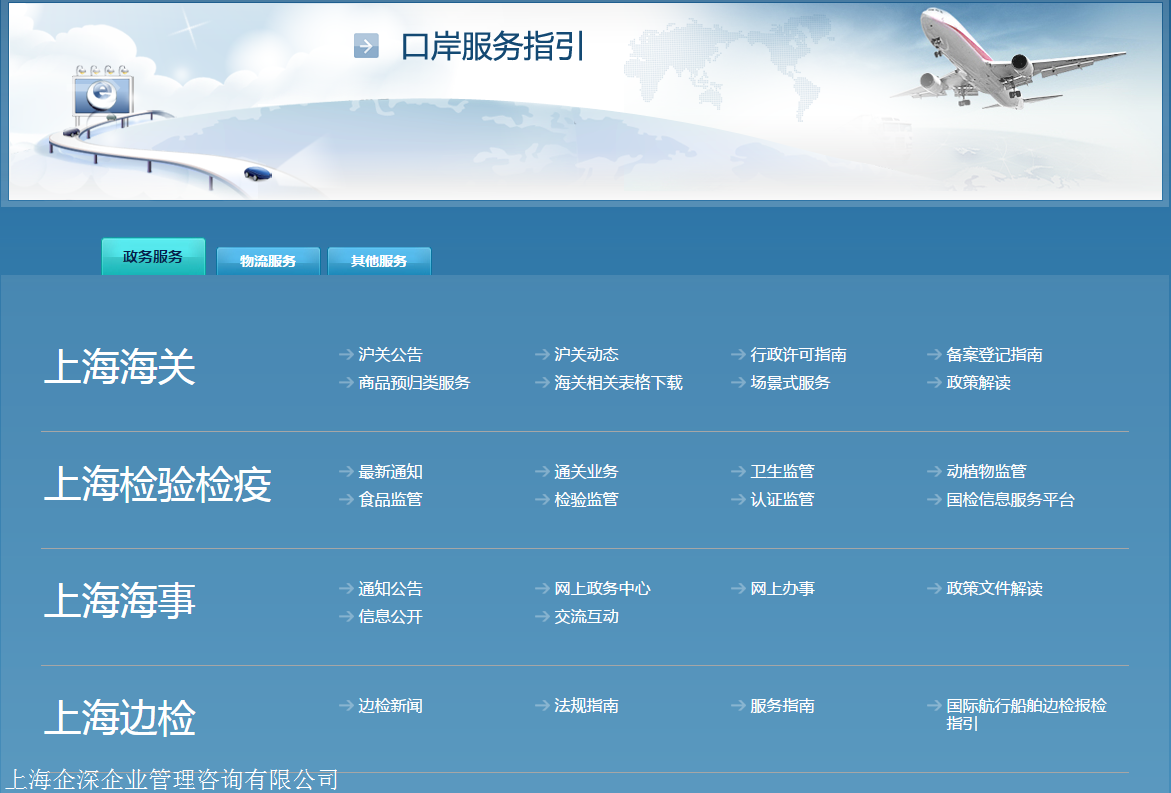Screen dimensions: 1171x793
Task: Open 通知公告 under 上海海事
Action: (x=391, y=589)
